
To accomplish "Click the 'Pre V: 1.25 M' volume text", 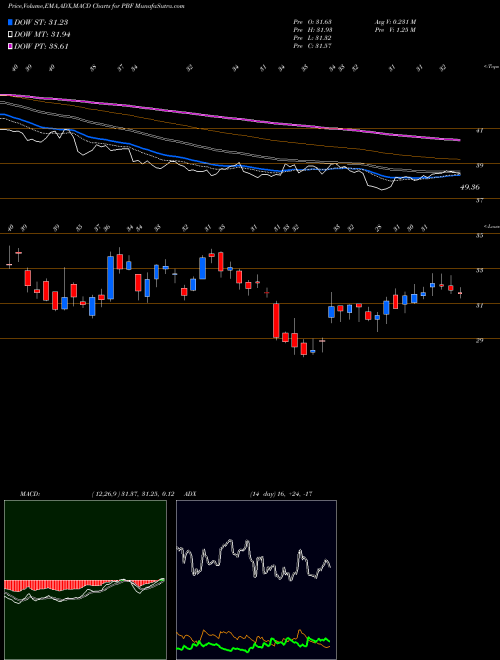I will click(x=395, y=30).
